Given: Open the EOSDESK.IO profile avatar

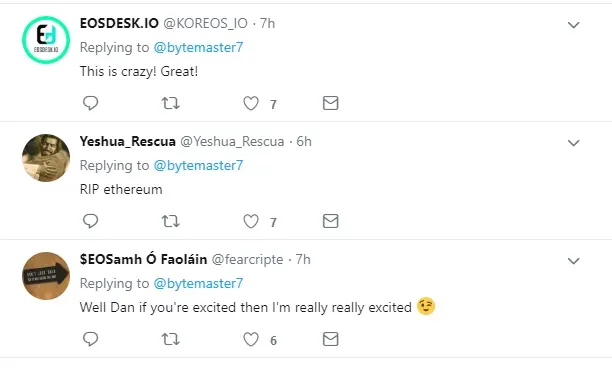Looking at the screenshot, I should pyautogui.click(x=46, y=40).
